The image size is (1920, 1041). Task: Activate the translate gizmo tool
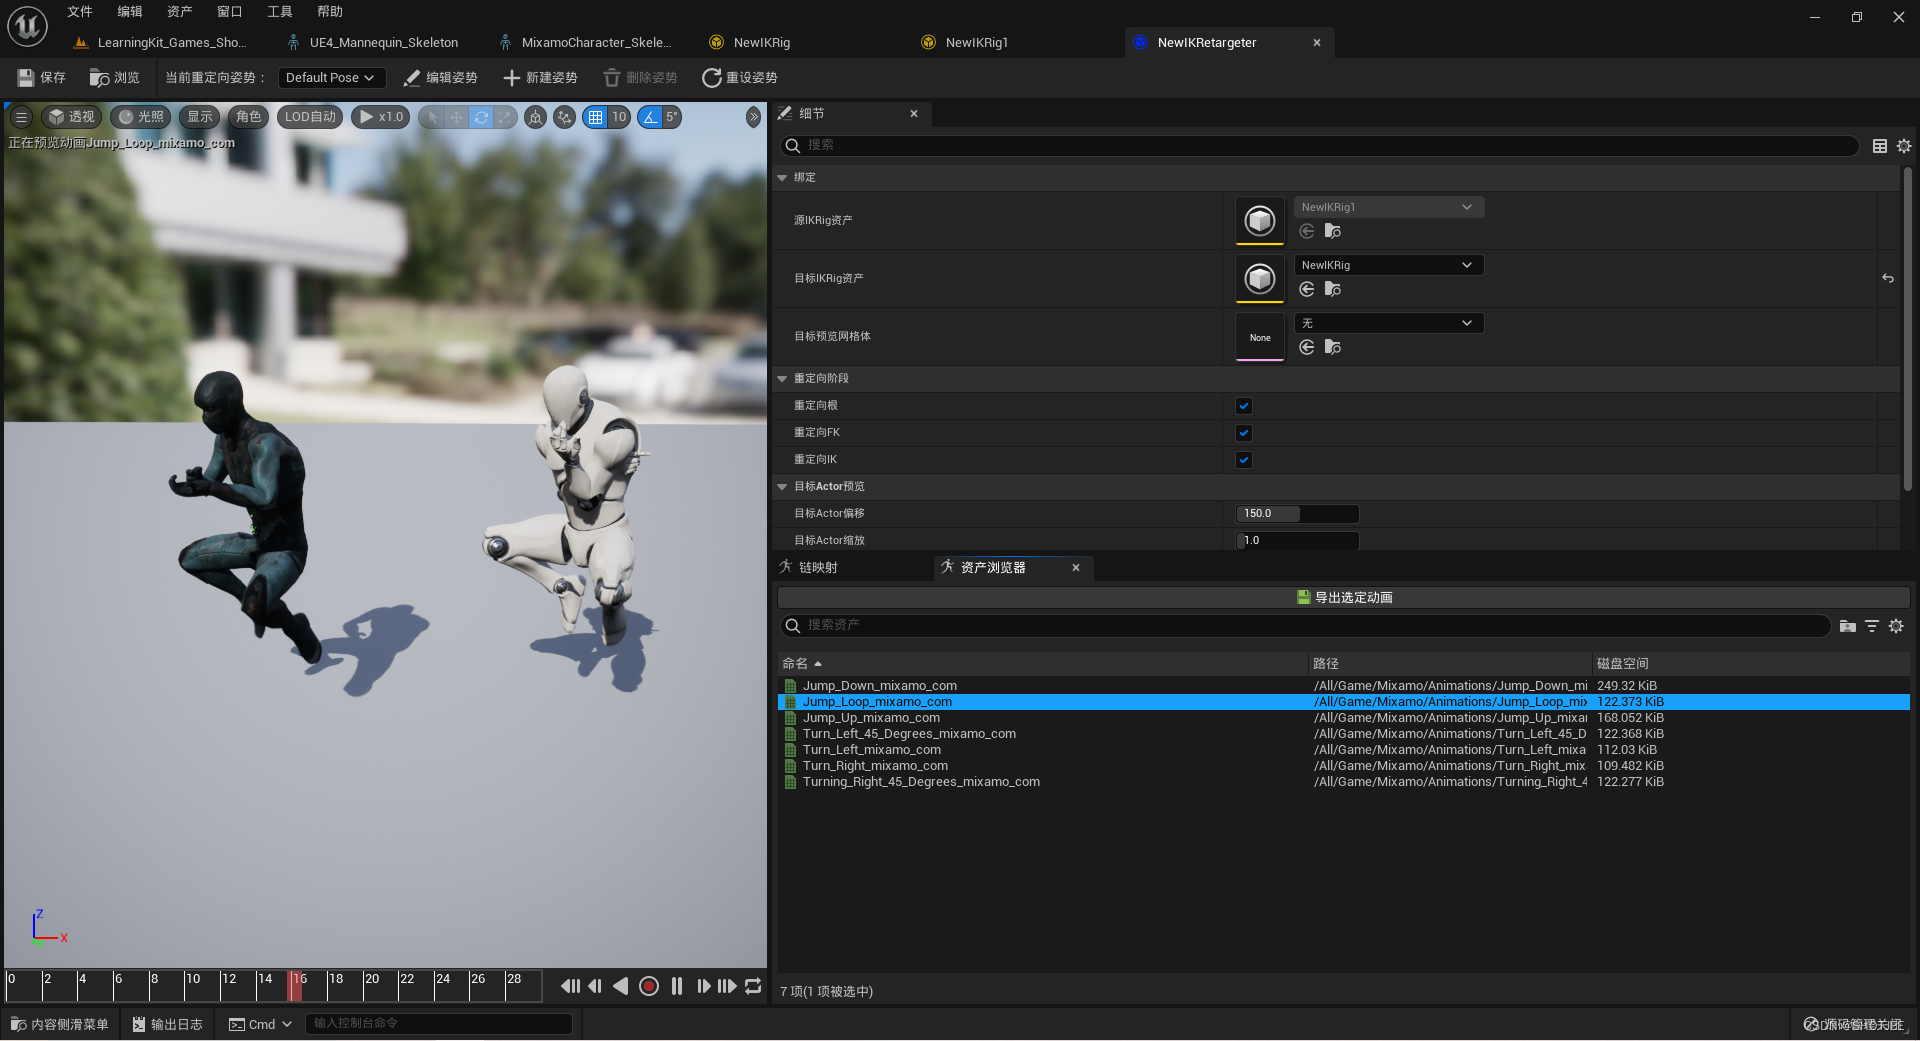pyautogui.click(x=456, y=117)
